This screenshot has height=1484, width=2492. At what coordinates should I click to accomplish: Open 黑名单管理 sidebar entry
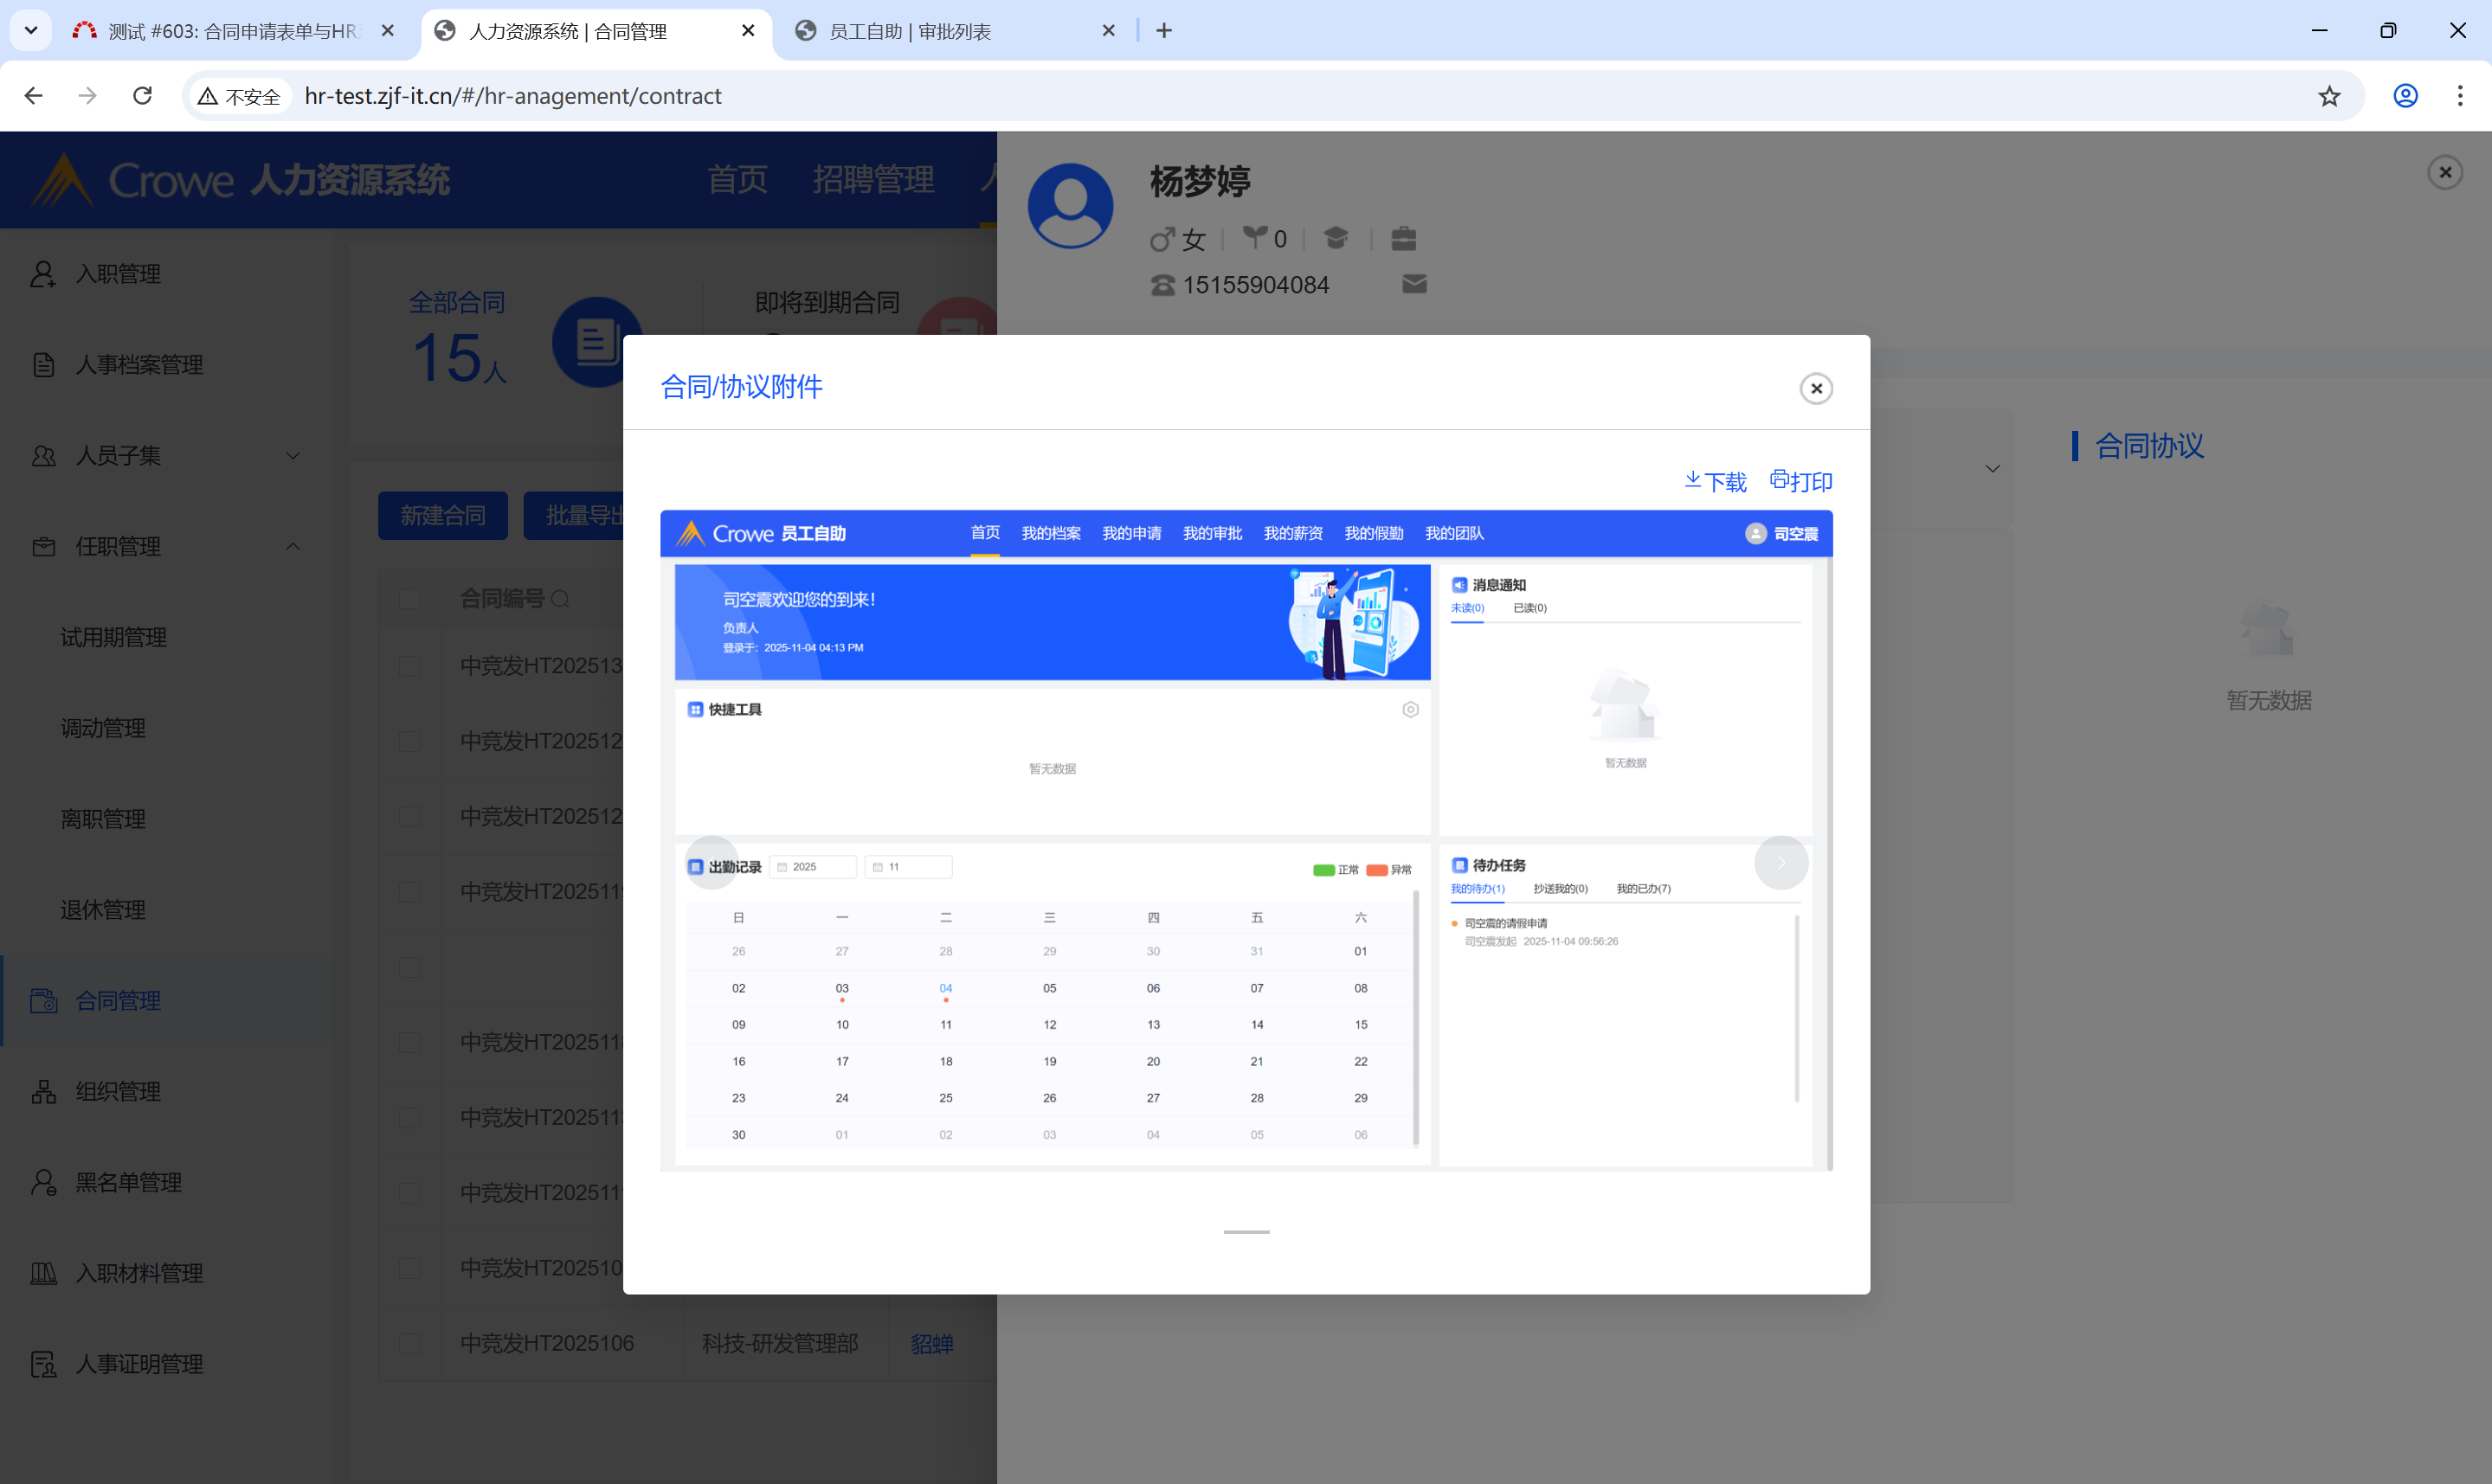[128, 1183]
